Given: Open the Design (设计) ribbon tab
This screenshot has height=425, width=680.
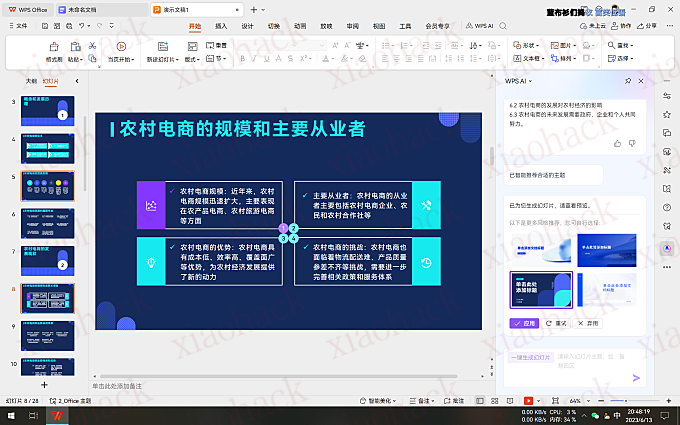Looking at the screenshot, I should [247, 26].
